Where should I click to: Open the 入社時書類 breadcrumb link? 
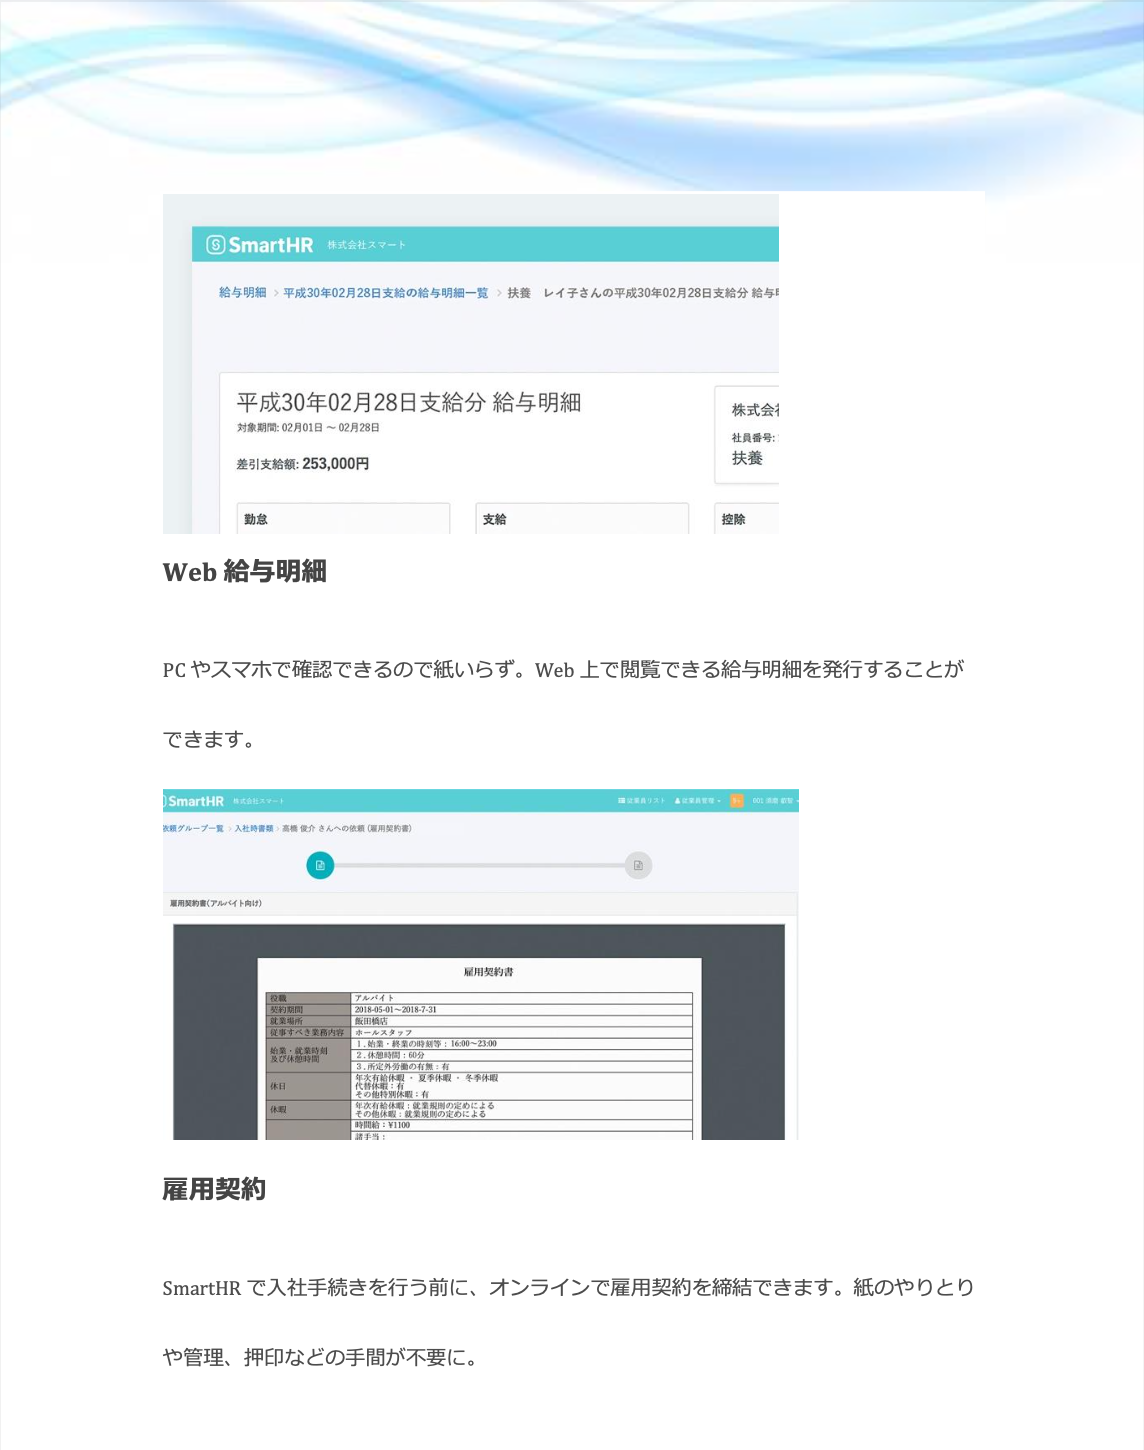pyautogui.click(x=254, y=828)
